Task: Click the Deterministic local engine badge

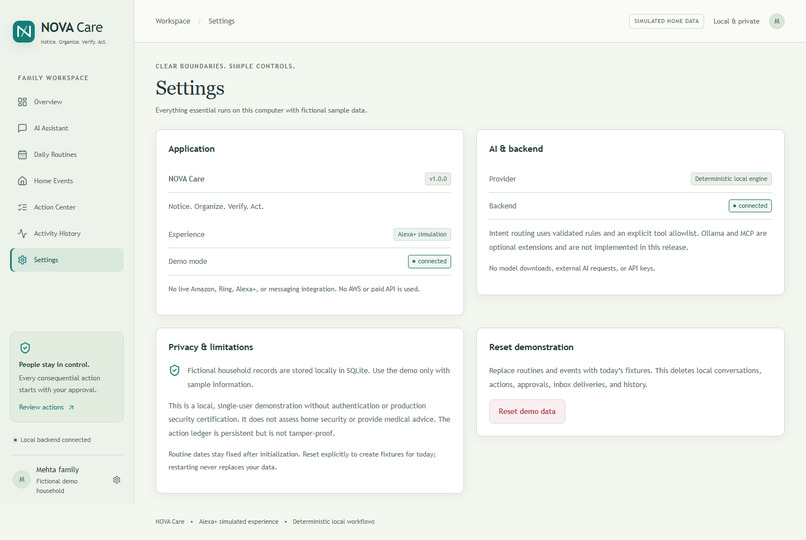Action: point(731,179)
